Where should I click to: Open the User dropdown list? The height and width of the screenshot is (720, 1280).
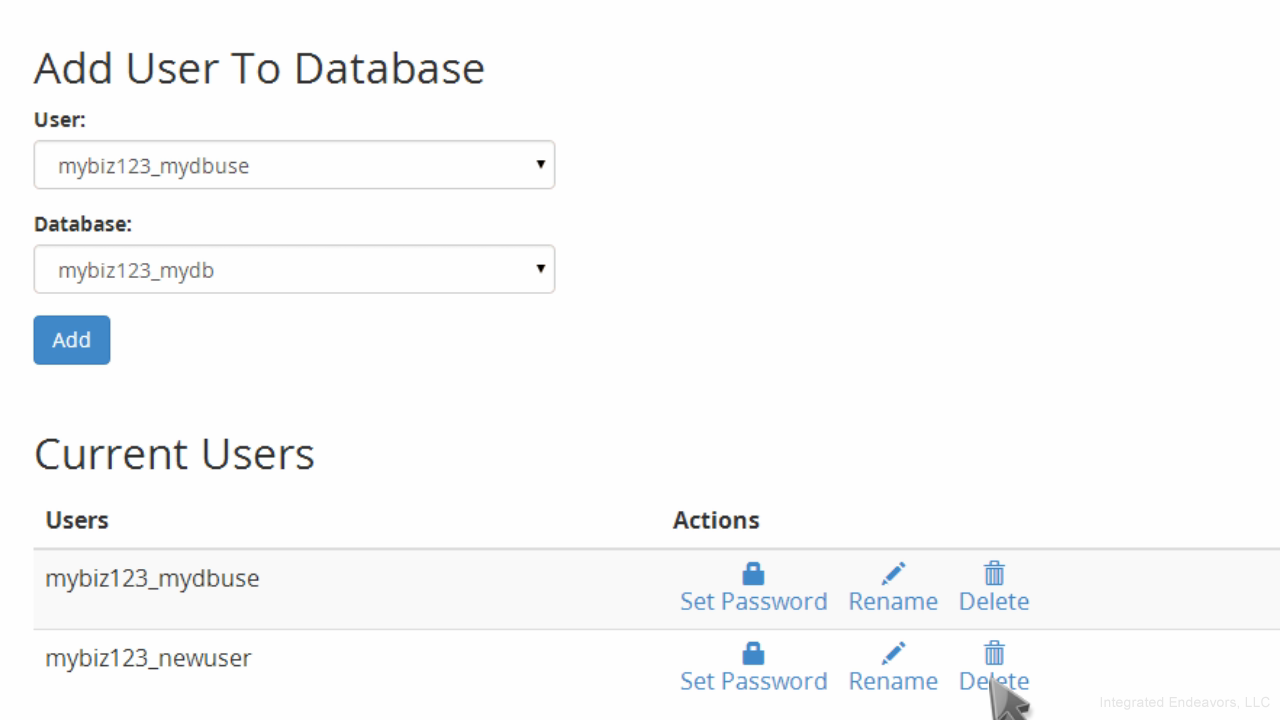pyautogui.click(x=294, y=165)
